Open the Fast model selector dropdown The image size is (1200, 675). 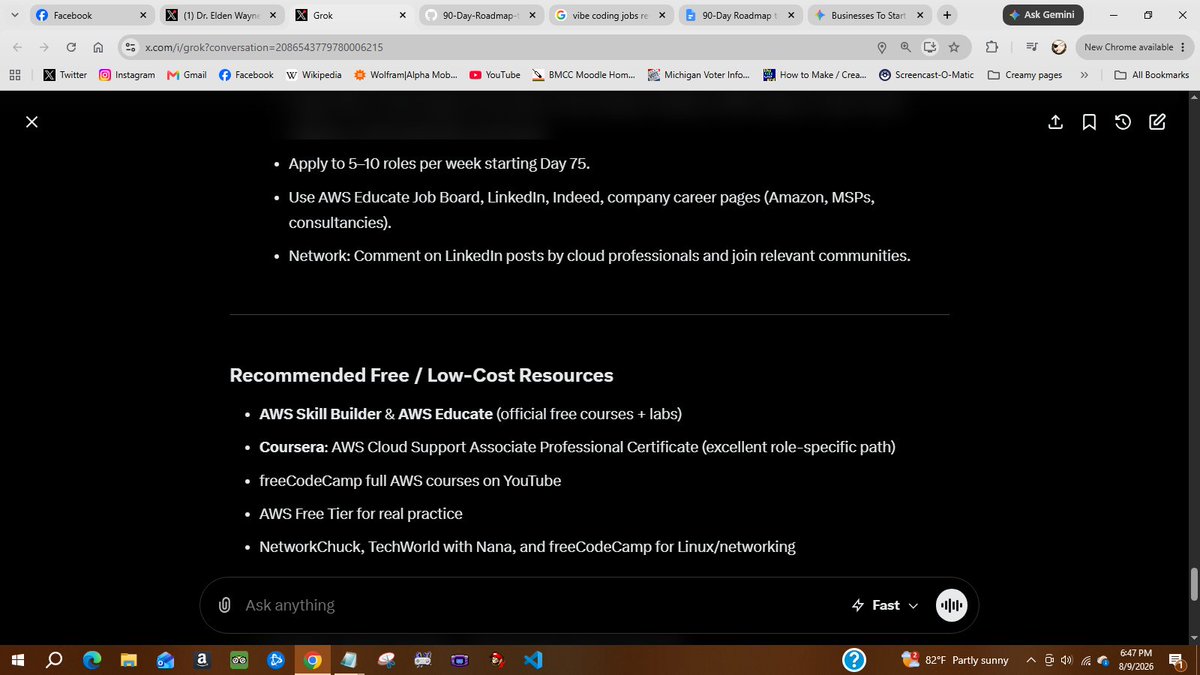(x=885, y=605)
